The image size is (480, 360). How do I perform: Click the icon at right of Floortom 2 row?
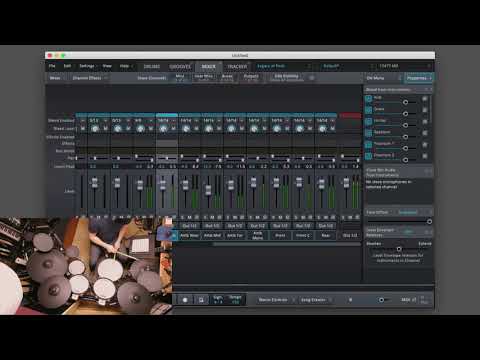pos(425,156)
